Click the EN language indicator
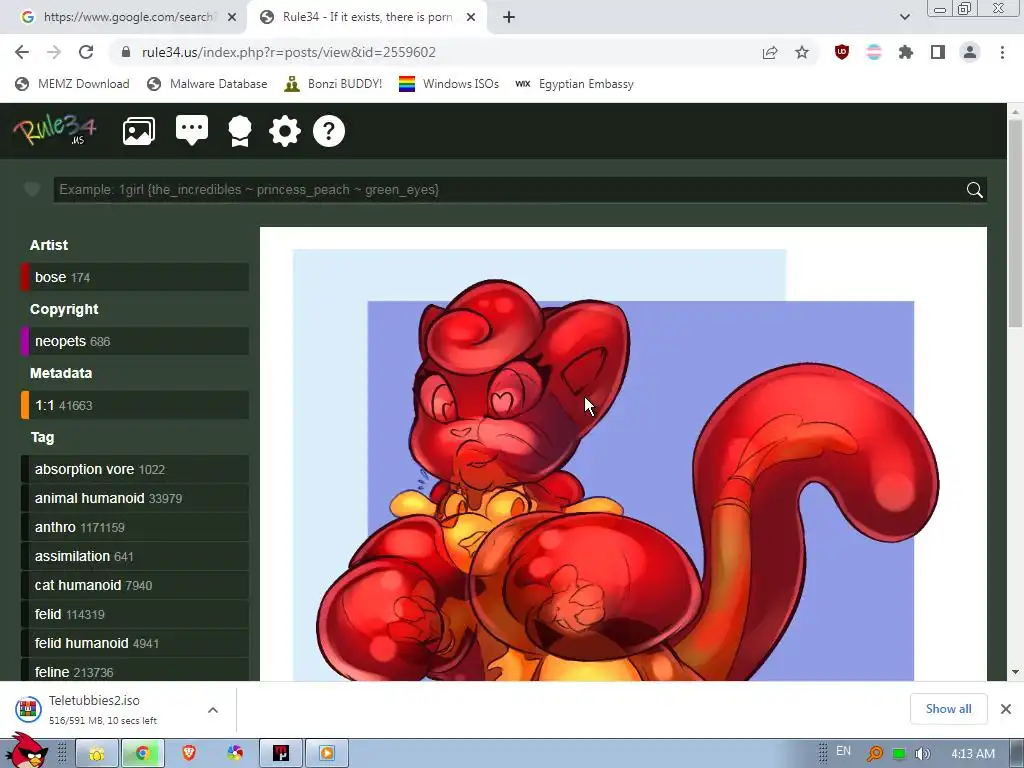 tap(843, 751)
